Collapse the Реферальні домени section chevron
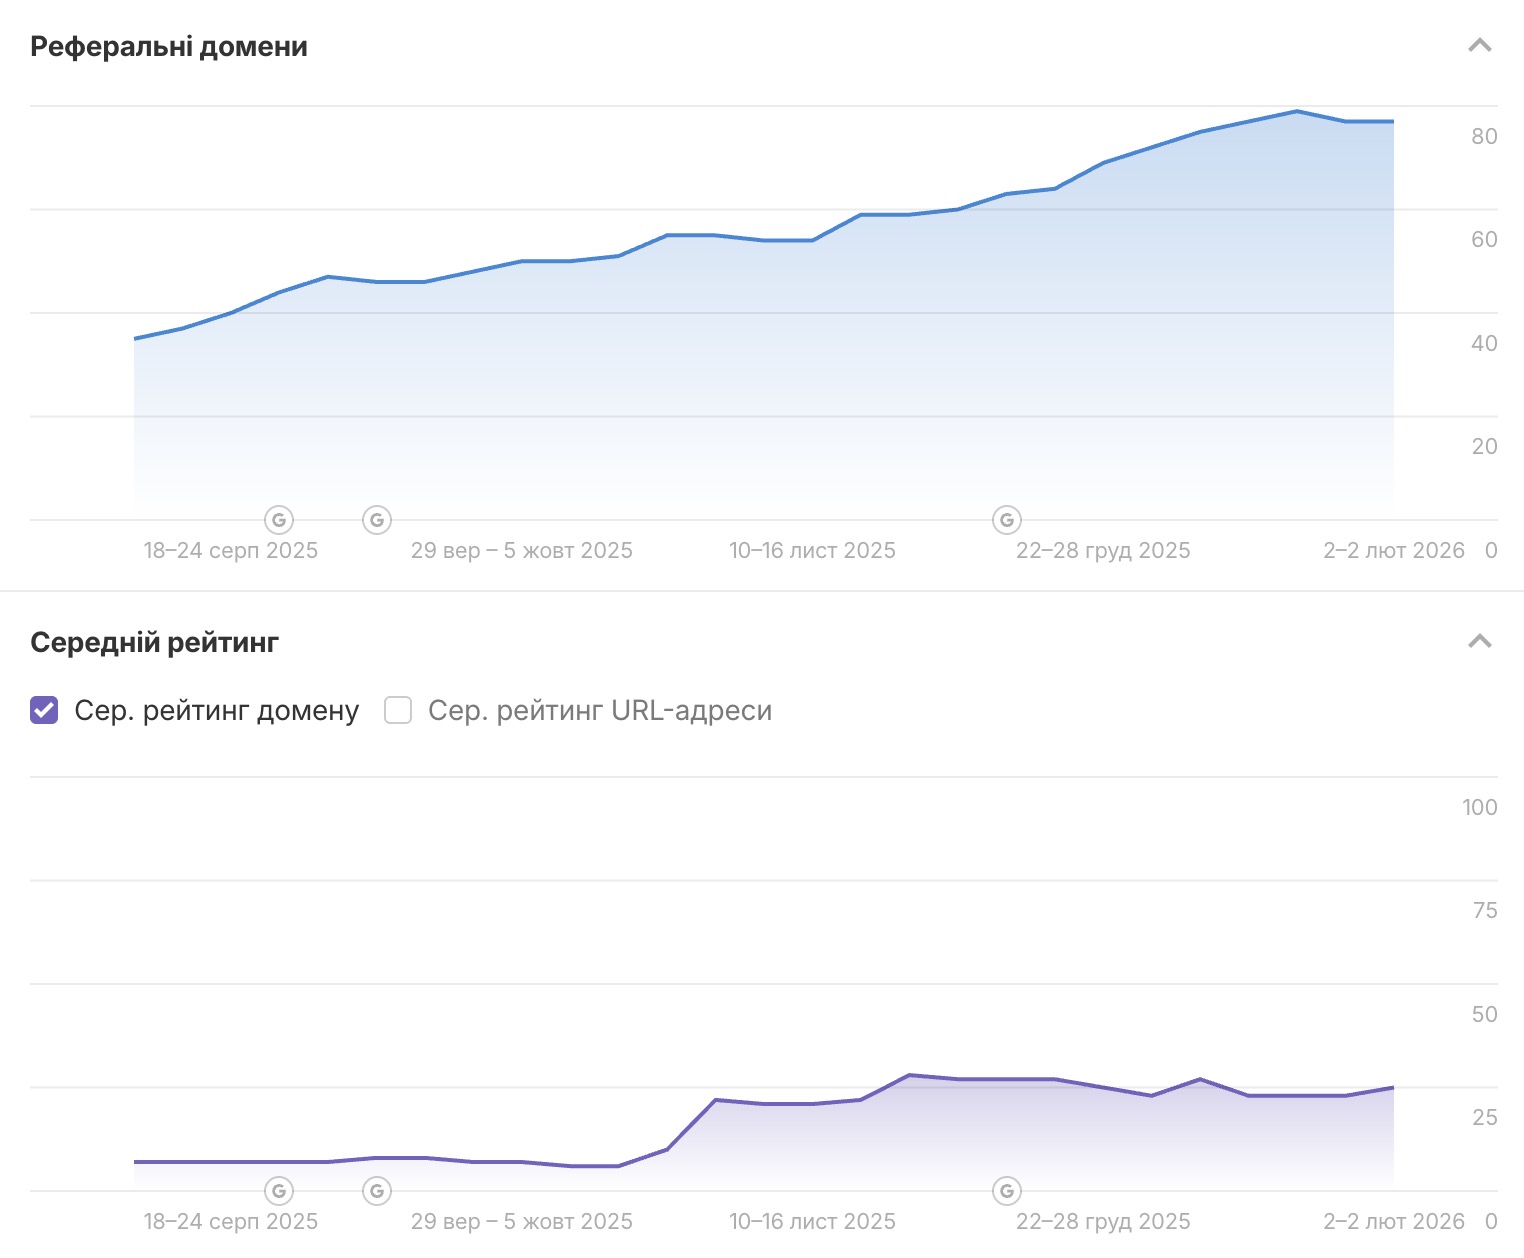1524x1258 pixels. point(1479,46)
